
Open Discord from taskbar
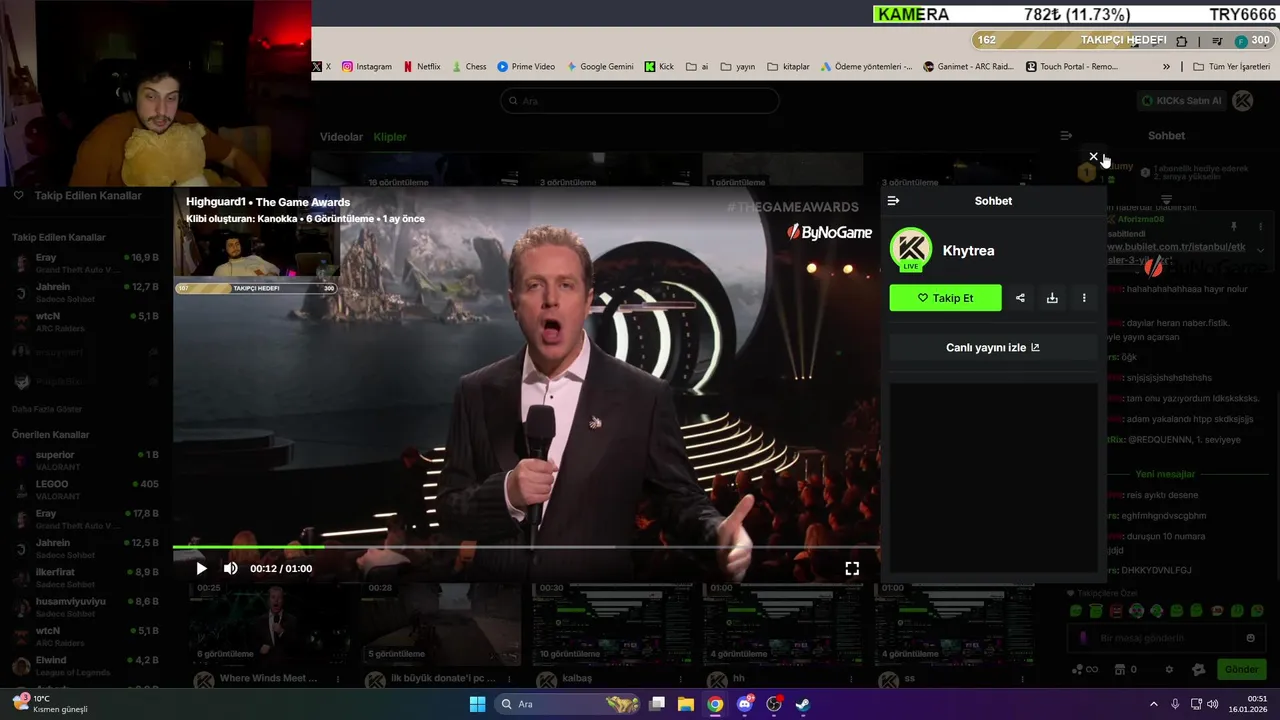pyautogui.click(x=744, y=704)
